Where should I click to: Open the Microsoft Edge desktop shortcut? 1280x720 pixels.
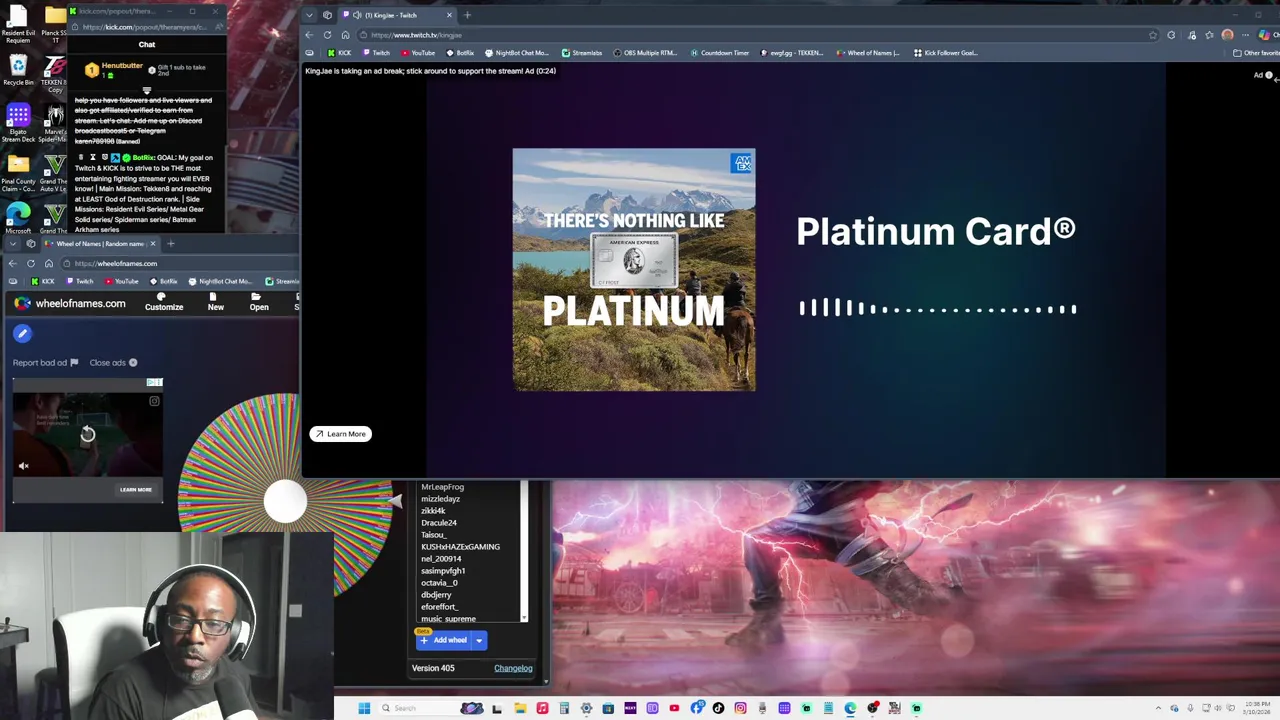[x=18, y=215]
